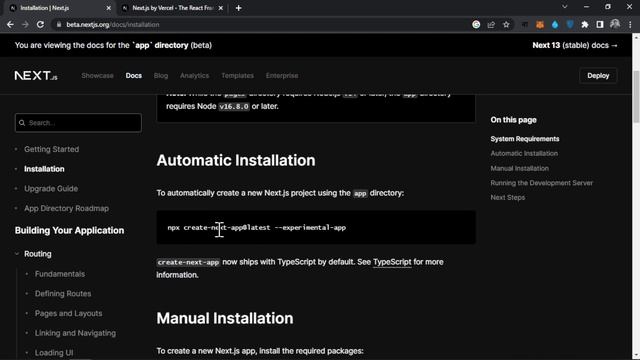The image size is (640, 360).
Task: Open Linking and Navigating in sidebar
Action: [x=75, y=333]
